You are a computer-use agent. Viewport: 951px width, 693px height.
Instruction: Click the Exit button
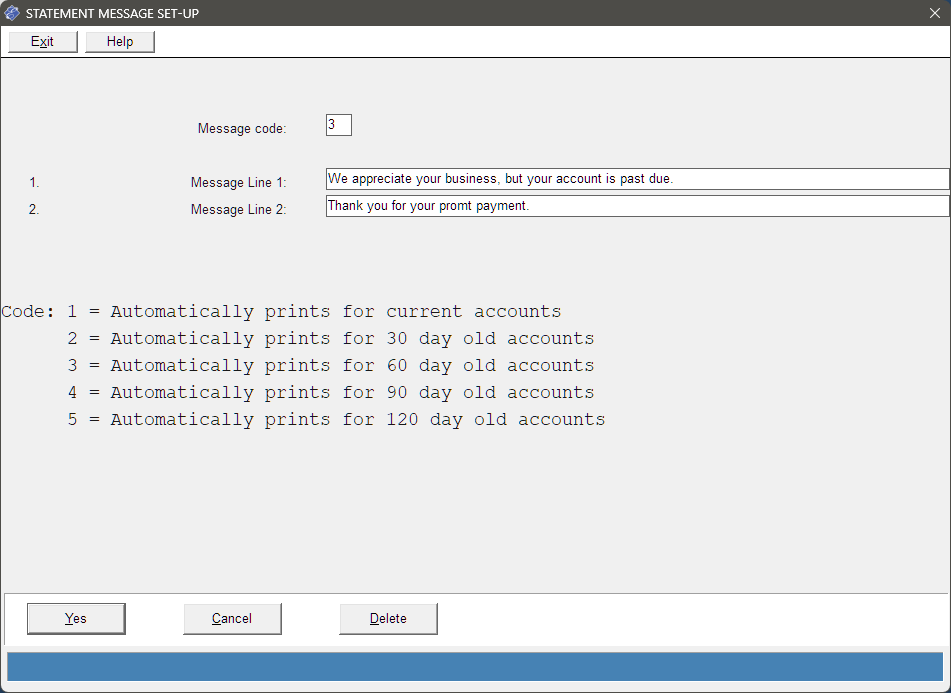(42, 42)
